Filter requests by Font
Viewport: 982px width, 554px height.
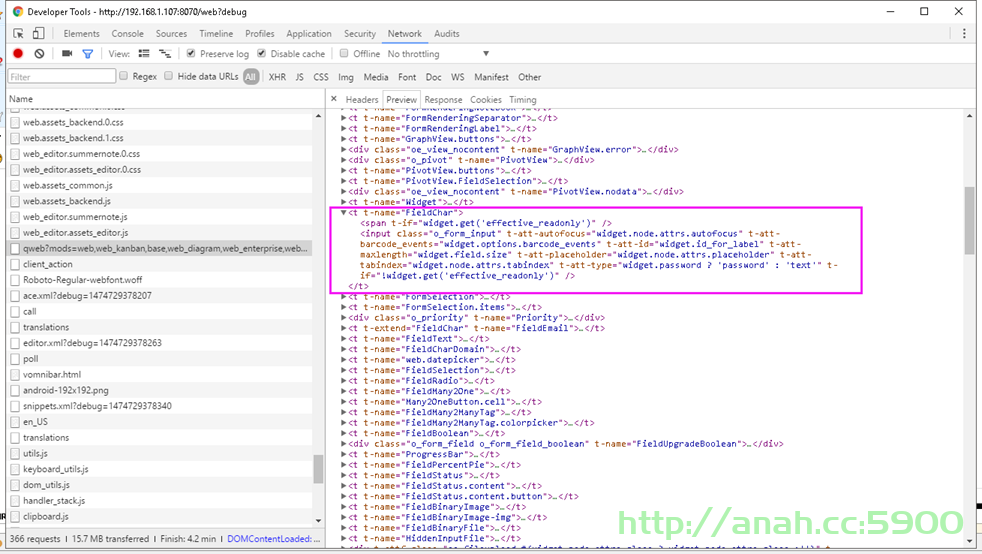pos(406,77)
